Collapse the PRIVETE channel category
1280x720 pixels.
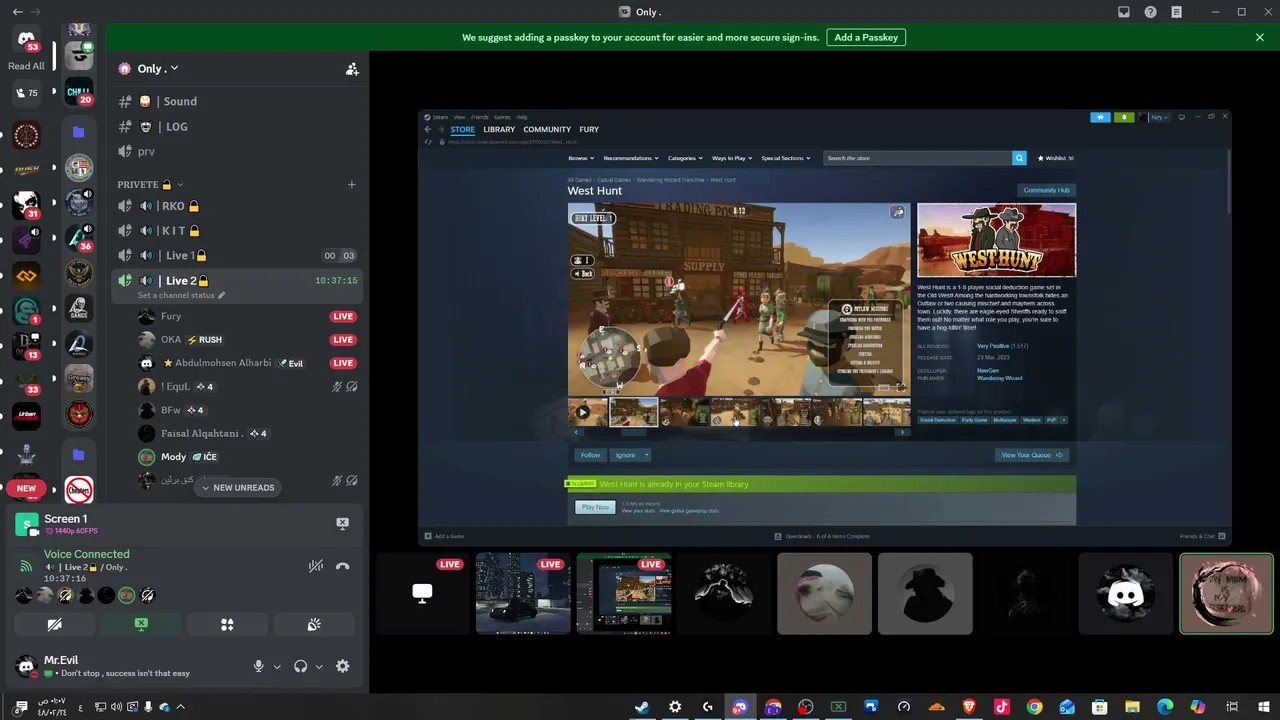[150, 185]
